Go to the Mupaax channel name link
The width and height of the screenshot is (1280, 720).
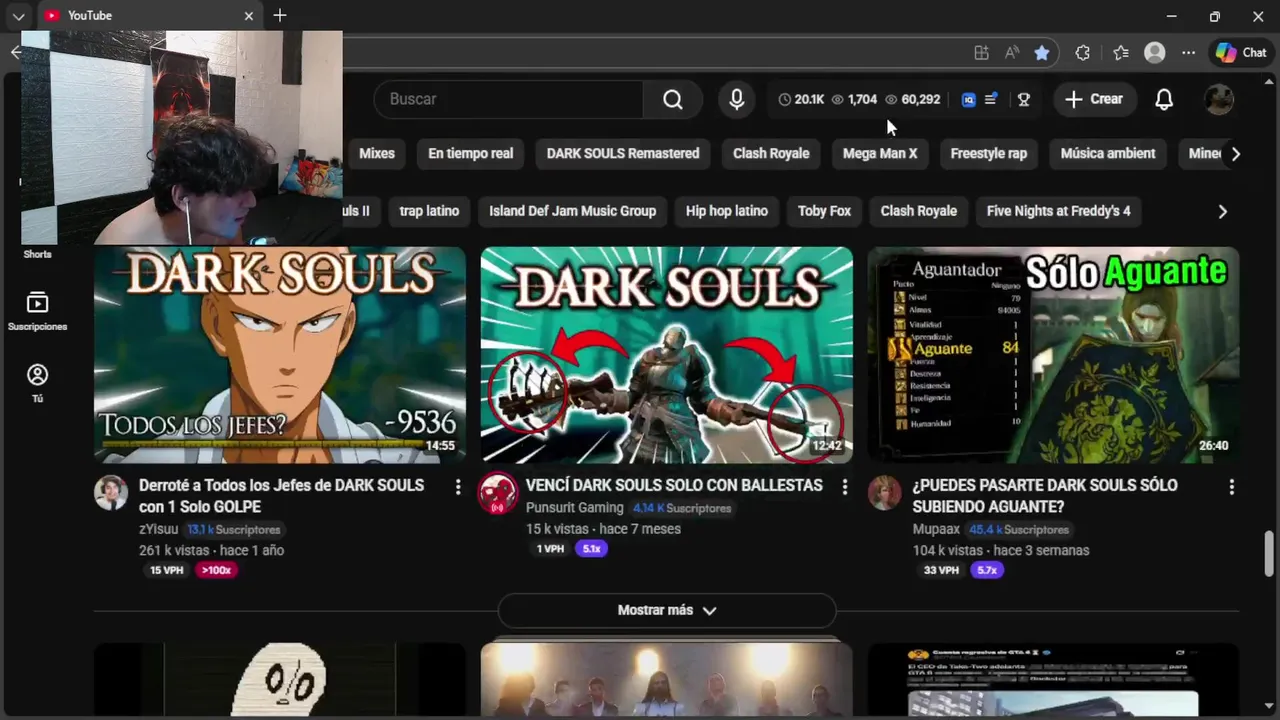pyautogui.click(x=936, y=529)
